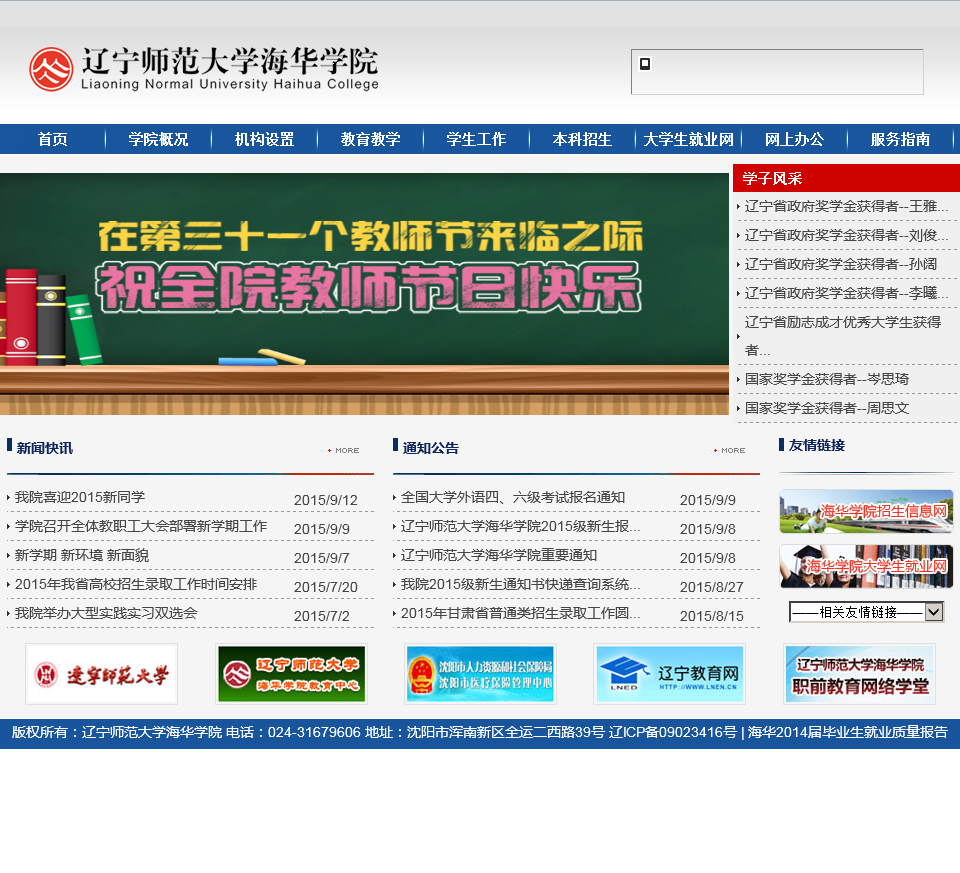This screenshot has height=873, width=960.
Task: Click MORE next to 新闻快讯
Action: tap(344, 450)
